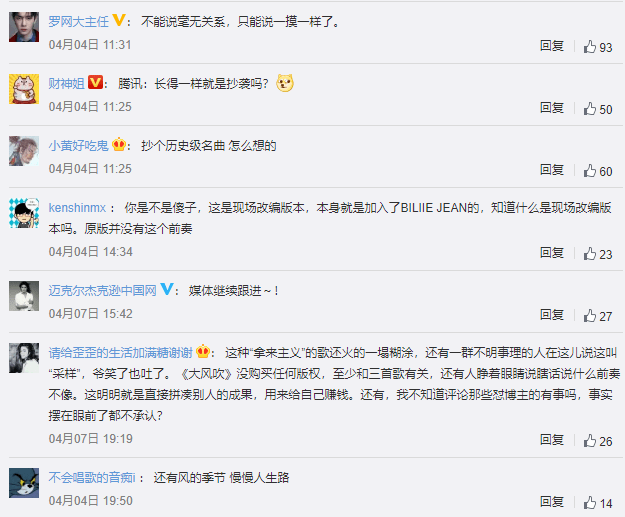Click the Tom cat avatar of 不会唱歌的音痴i

coord(24,483)
